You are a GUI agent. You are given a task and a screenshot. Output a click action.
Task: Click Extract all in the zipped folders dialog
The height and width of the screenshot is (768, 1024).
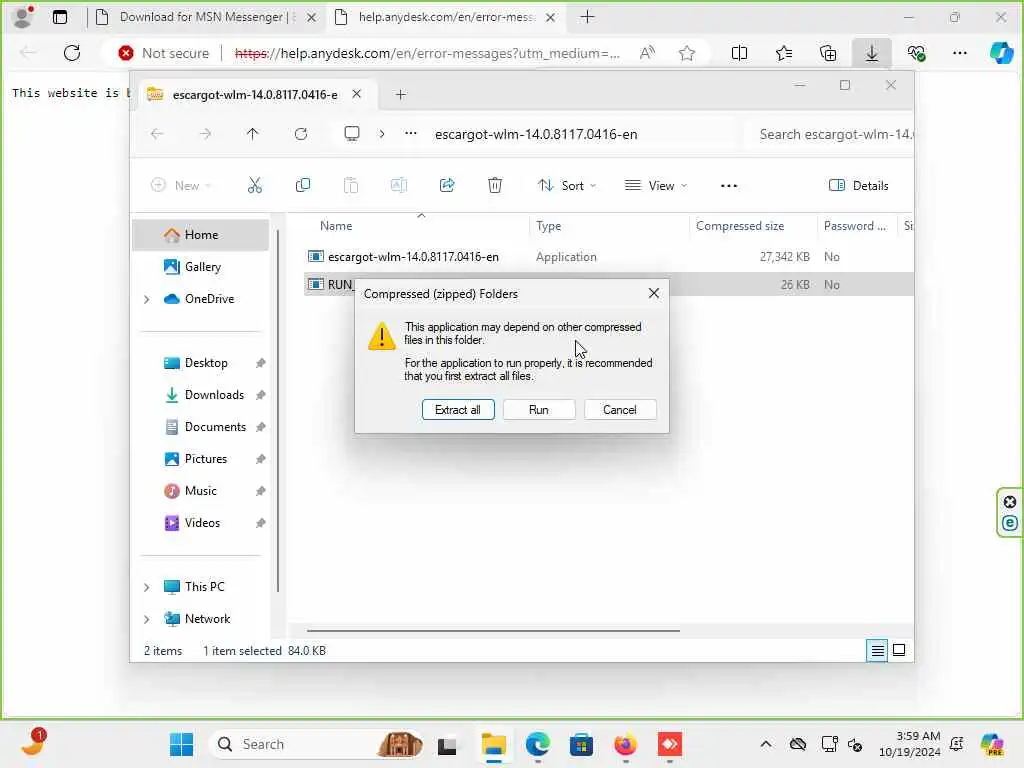pyautogui.click(x=458, y=409)
